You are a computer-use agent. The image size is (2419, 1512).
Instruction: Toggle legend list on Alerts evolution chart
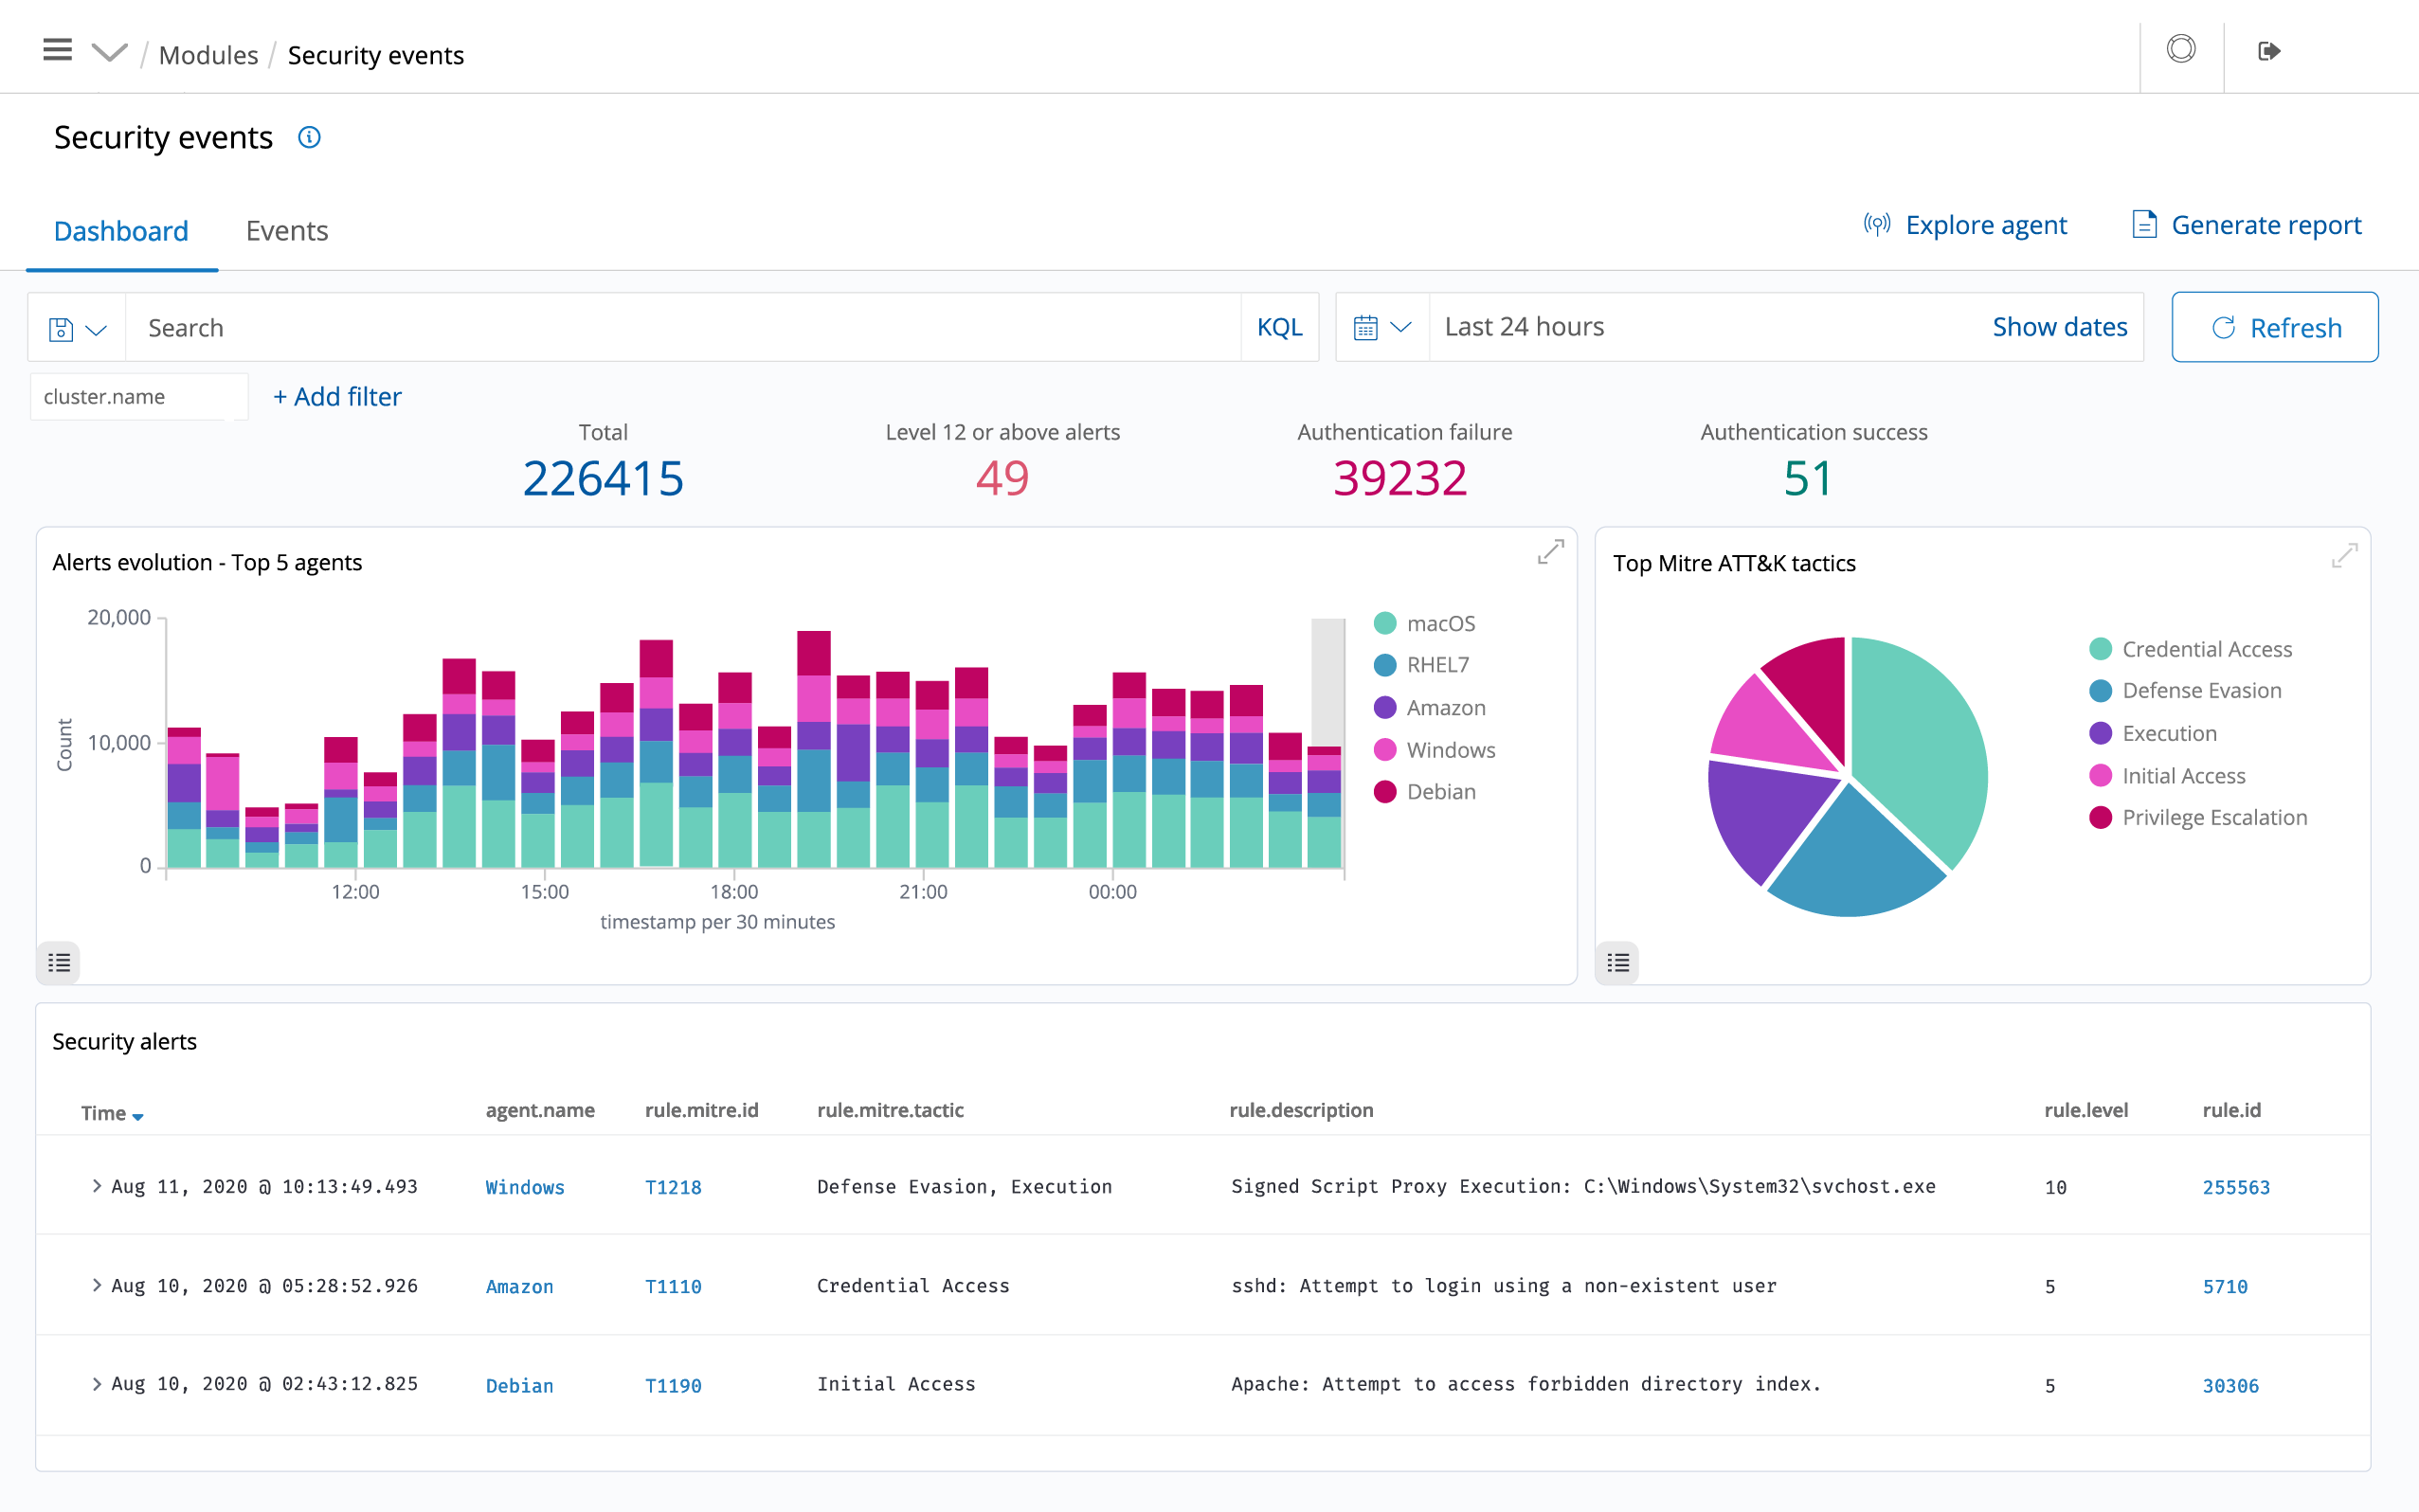(x=59, y=962)
